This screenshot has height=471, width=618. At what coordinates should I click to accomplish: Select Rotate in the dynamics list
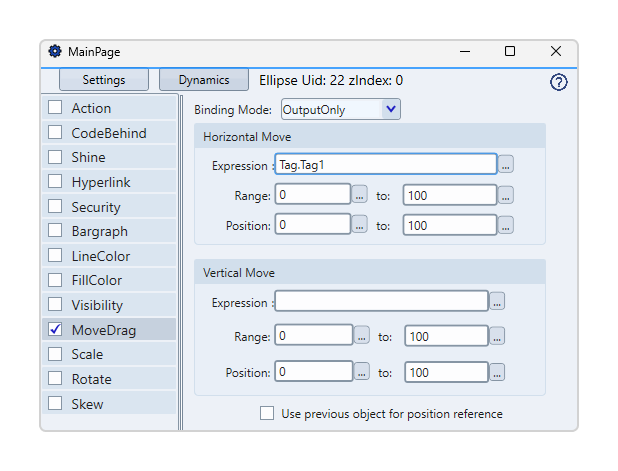click(x=91, y=379)
